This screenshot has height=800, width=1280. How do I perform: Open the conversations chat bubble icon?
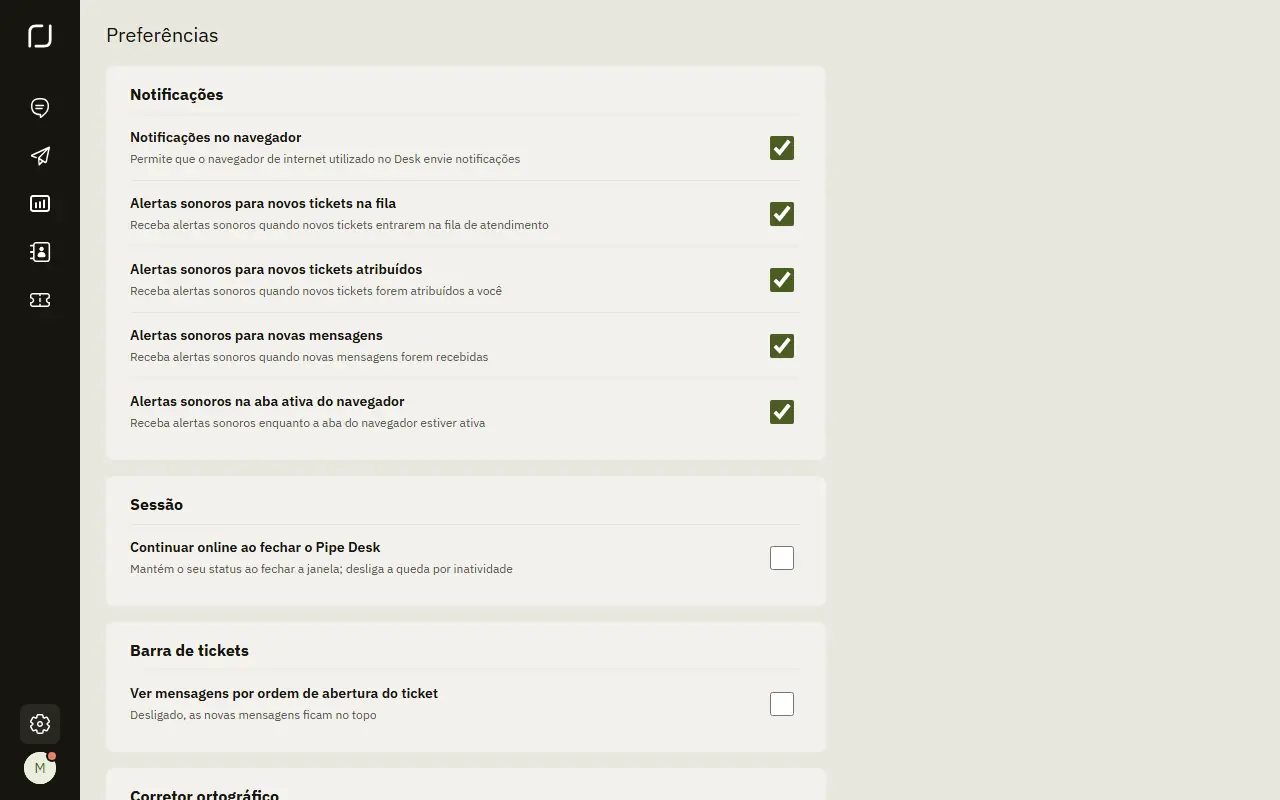pyautogui.click(x=40, y=108)
